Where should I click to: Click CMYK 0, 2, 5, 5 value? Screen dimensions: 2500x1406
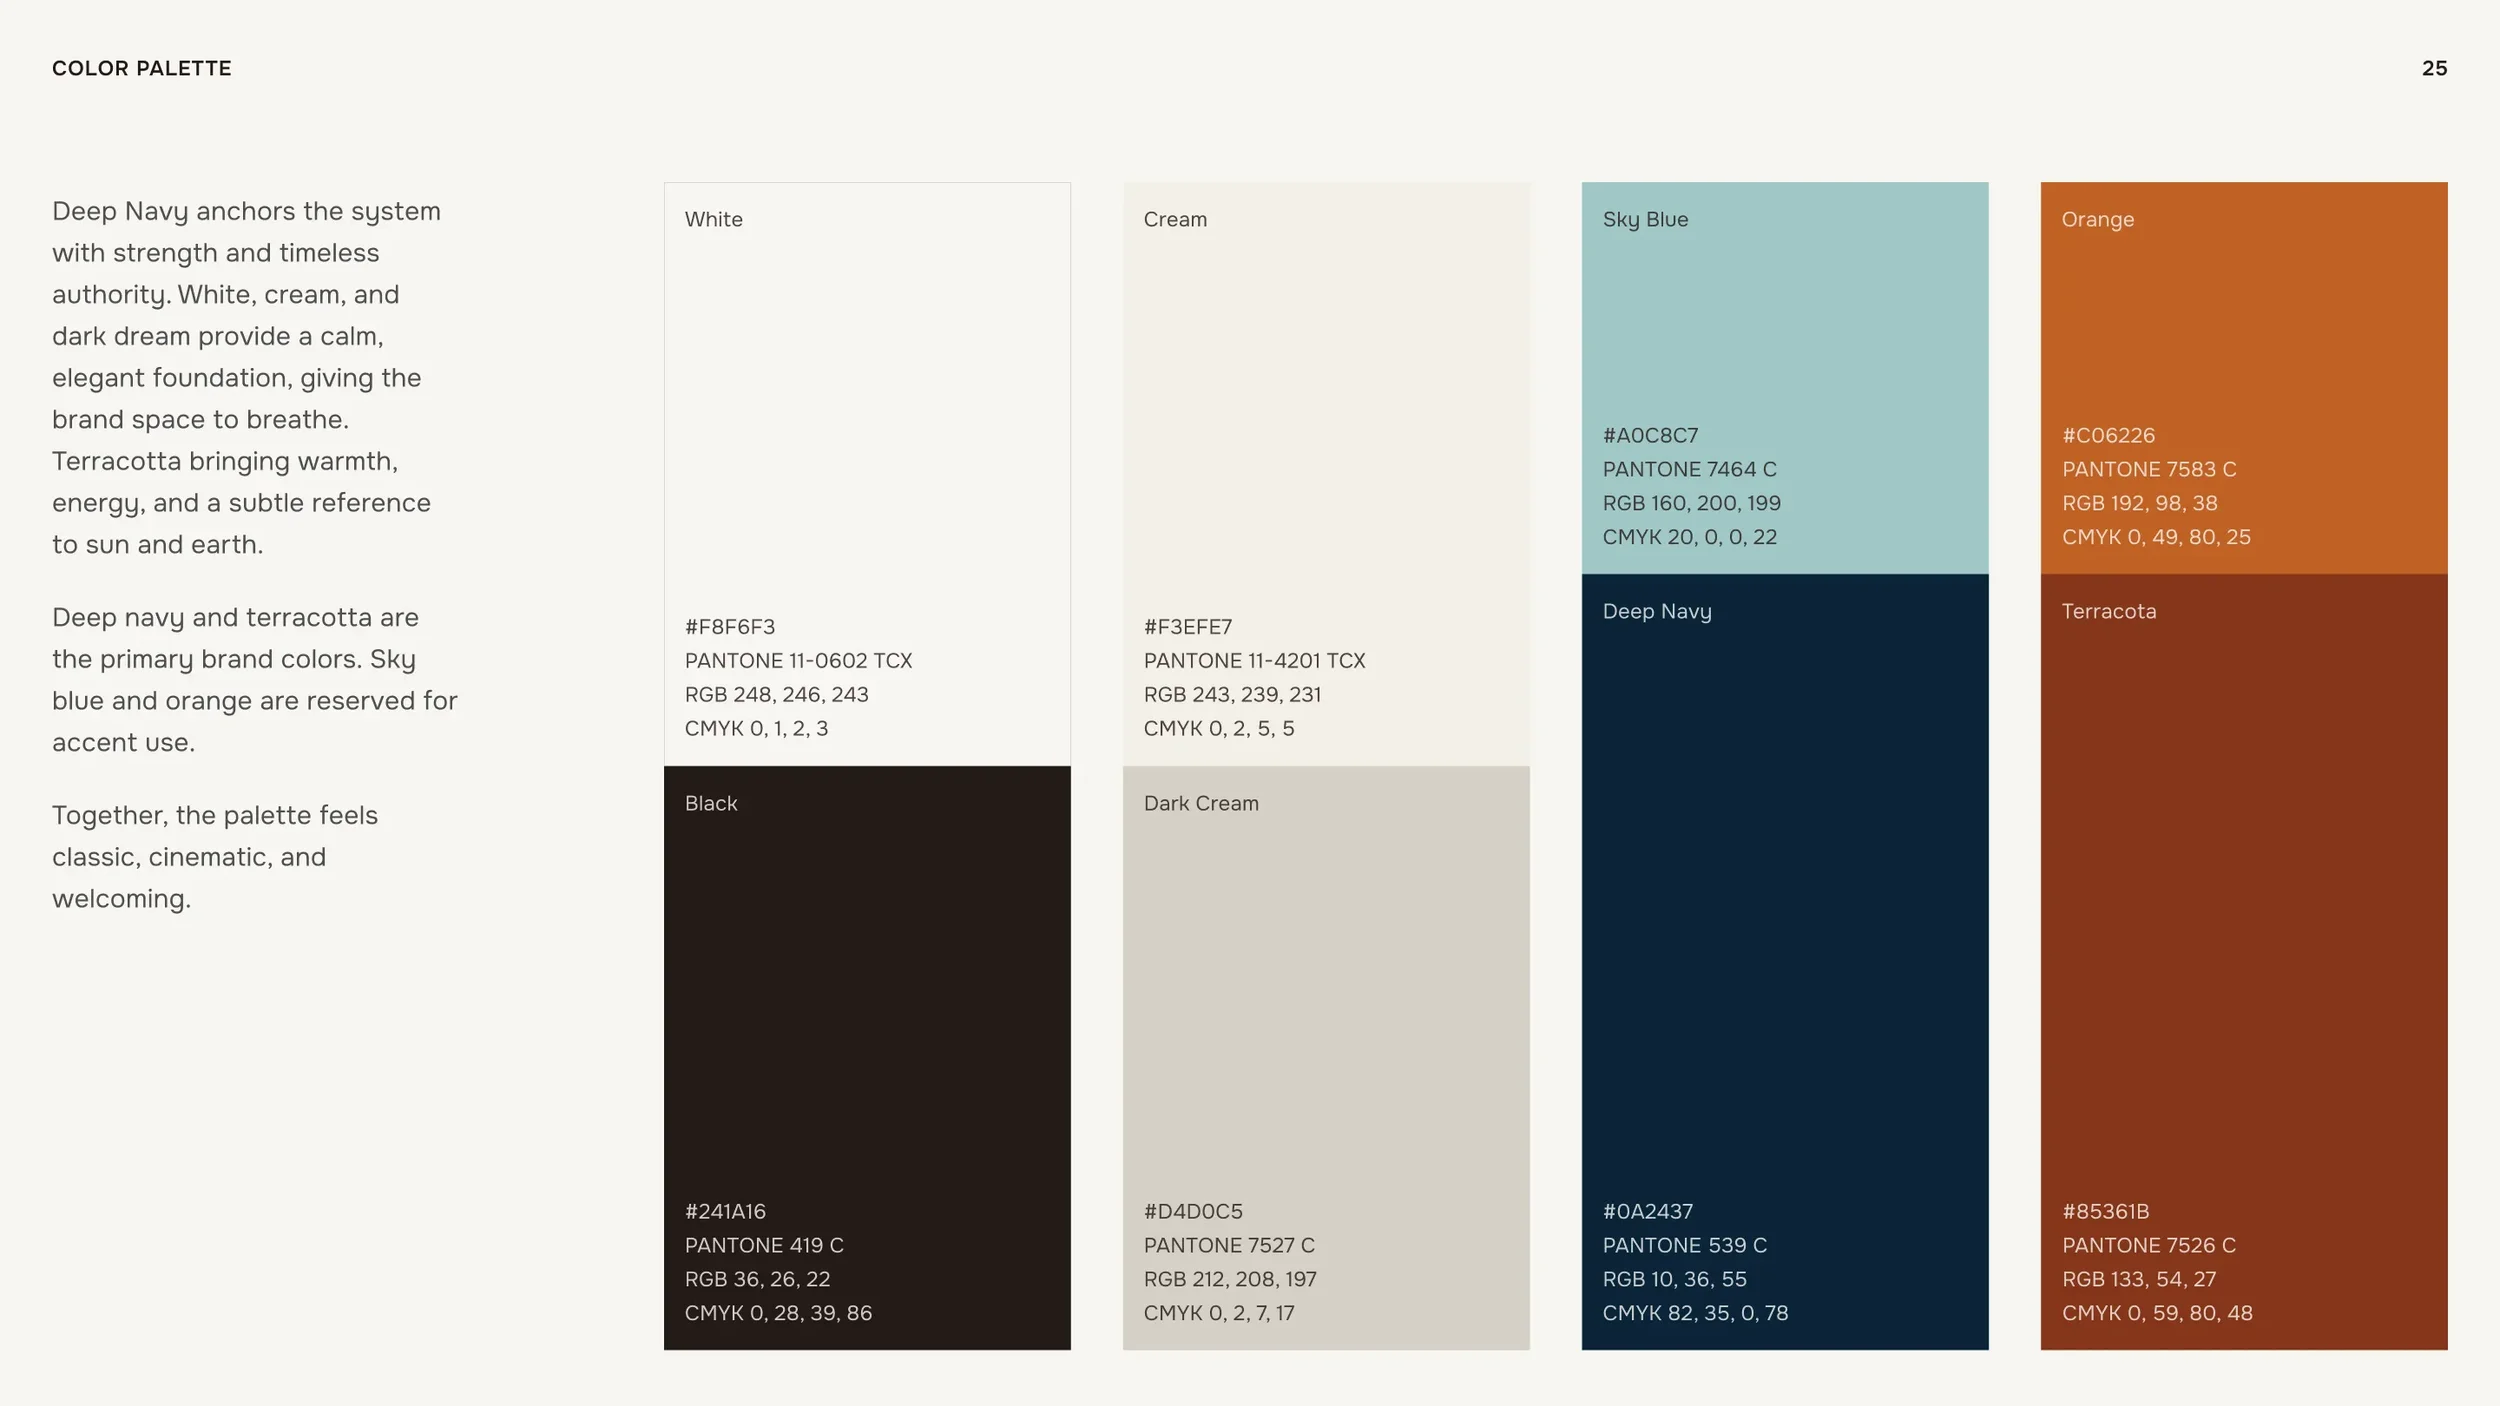click(1219, 729)
